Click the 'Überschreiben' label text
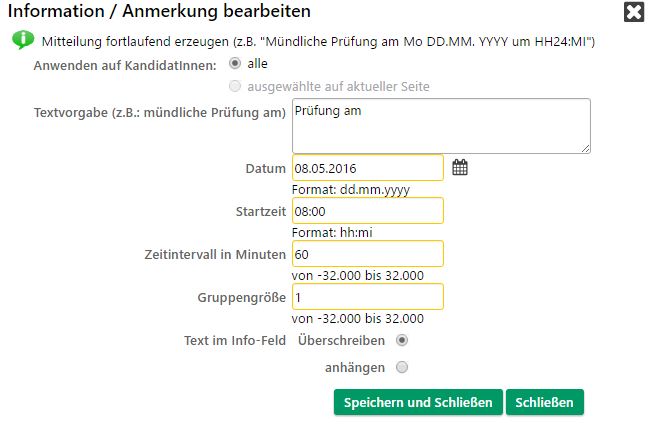The width and height of the screenshot is (646, 433). pyautogui.click(x=342, y=340)
